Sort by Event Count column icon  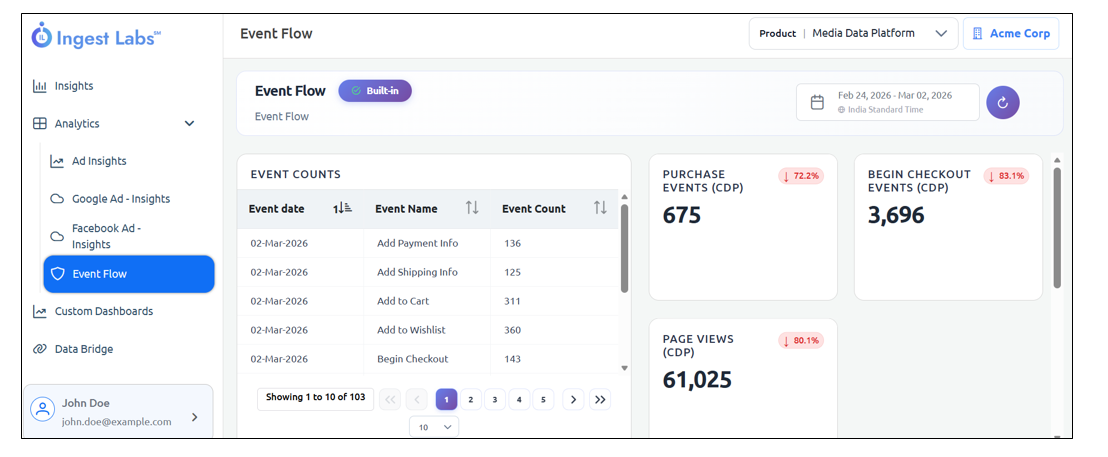point(600,208)
